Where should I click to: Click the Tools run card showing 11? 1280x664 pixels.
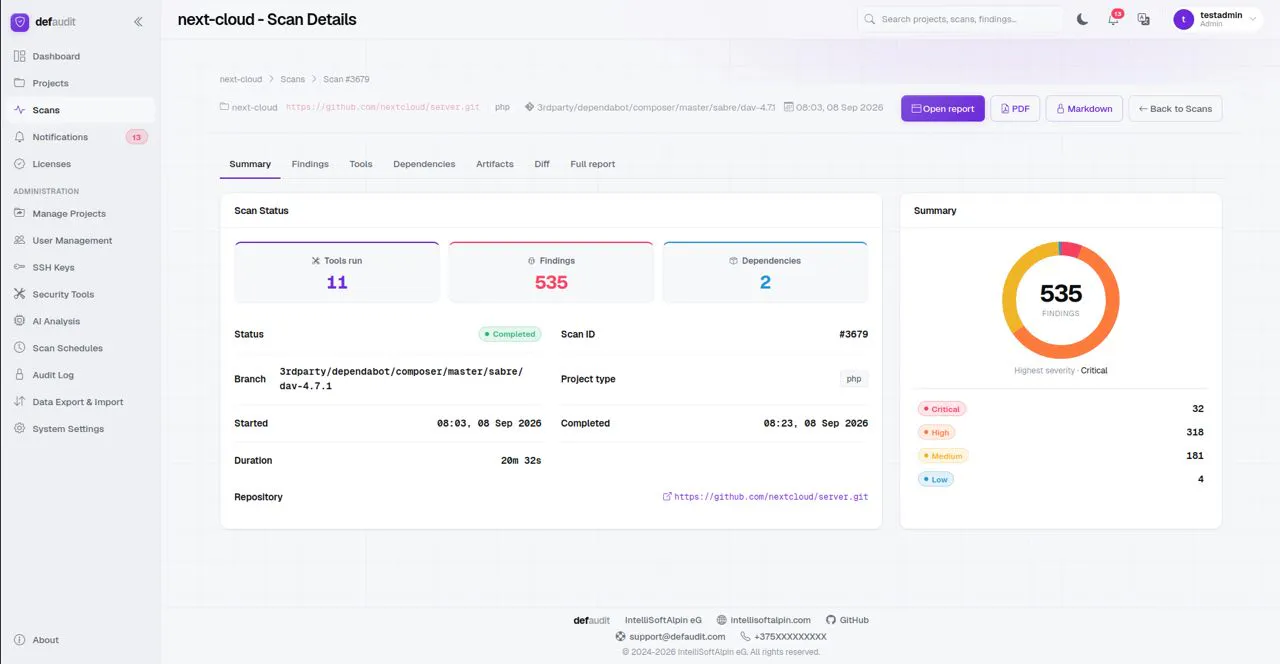point(337,272)
